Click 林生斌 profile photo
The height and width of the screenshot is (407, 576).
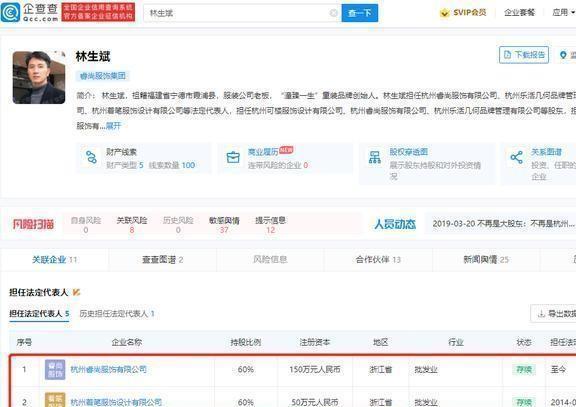point(39,78)
